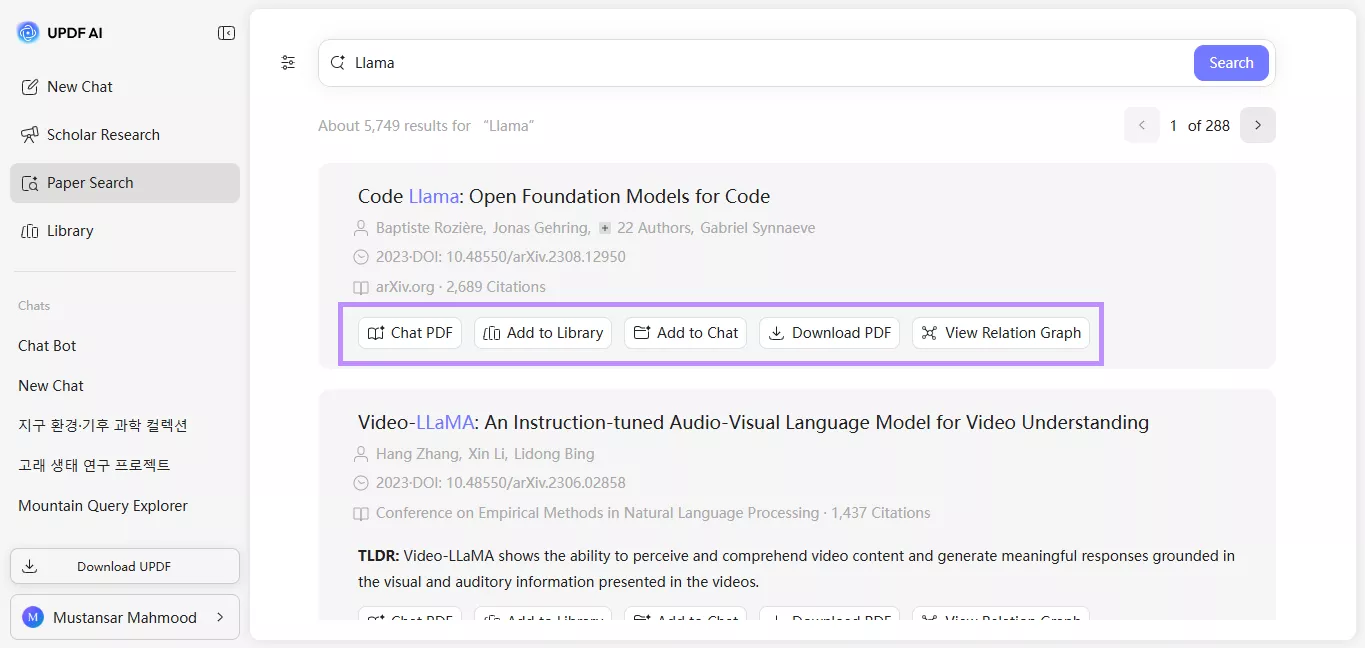Click the page number 1 field
The height and width of the screenshot is (648, 1365).
tap(1174, 126)
